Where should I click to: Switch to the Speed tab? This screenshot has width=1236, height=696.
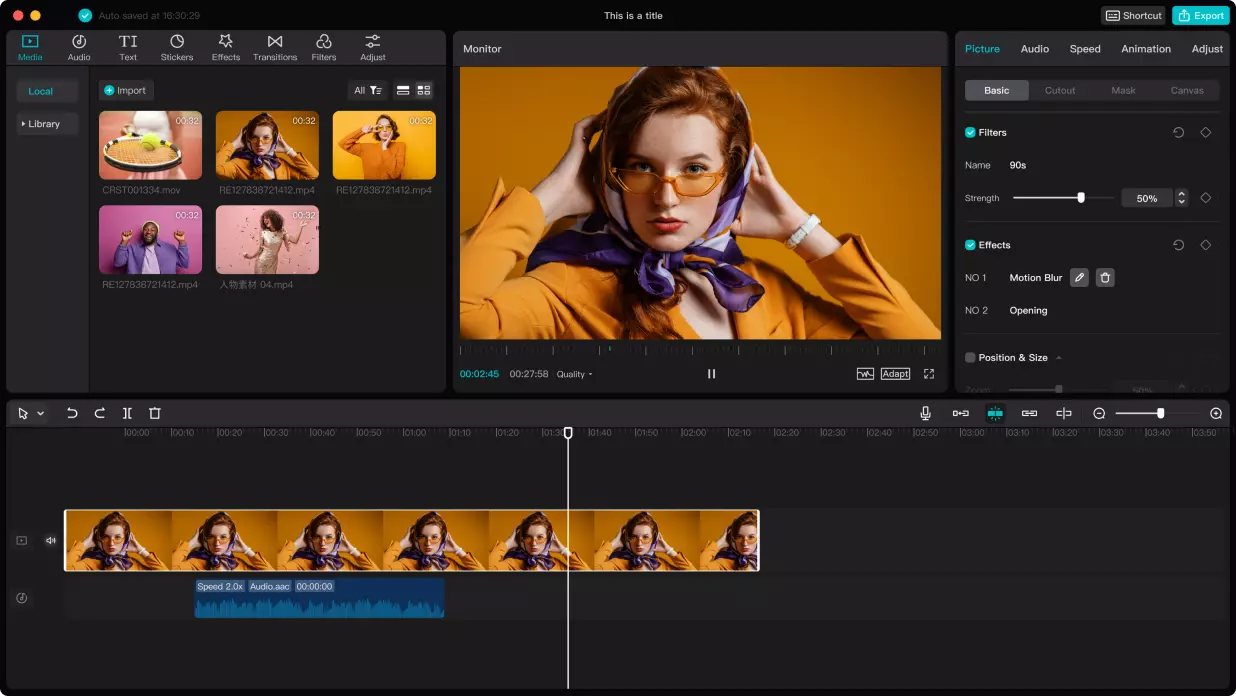1085,49
